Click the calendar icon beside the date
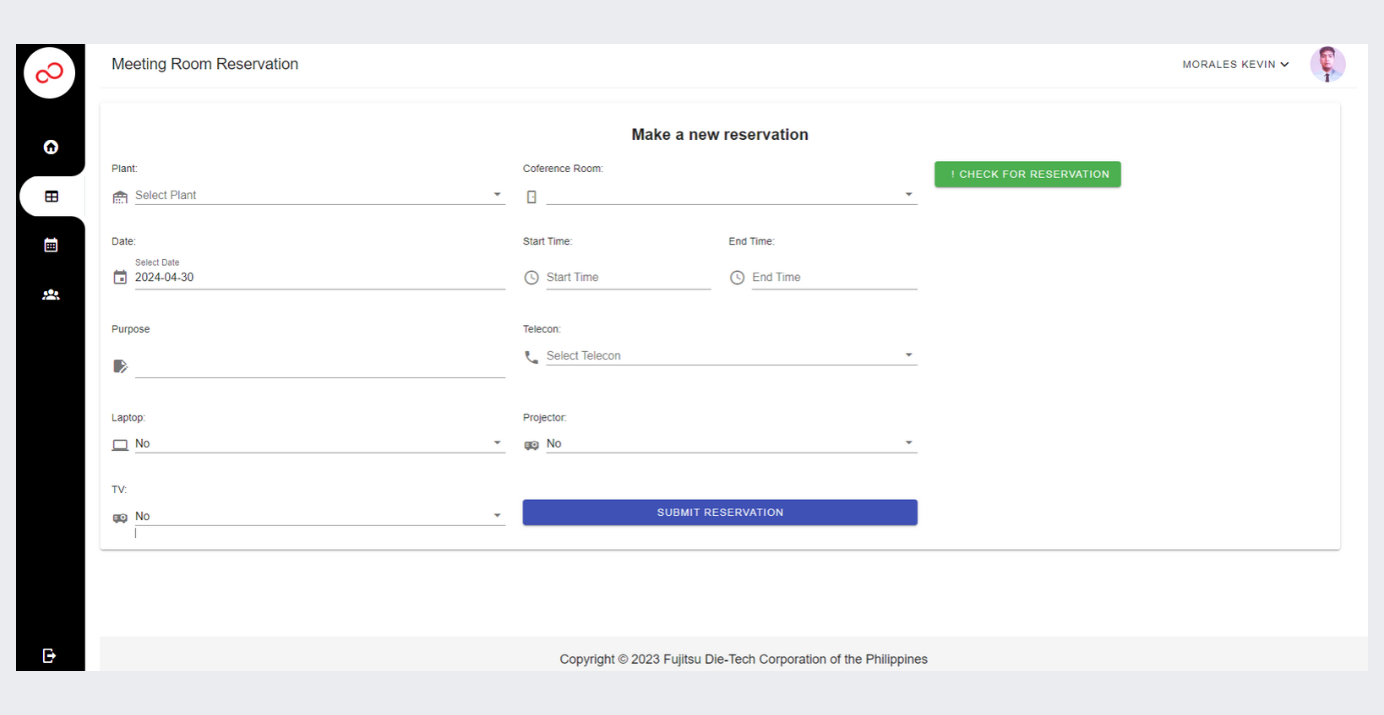The image size is (1384, 715). click(120, 277)
